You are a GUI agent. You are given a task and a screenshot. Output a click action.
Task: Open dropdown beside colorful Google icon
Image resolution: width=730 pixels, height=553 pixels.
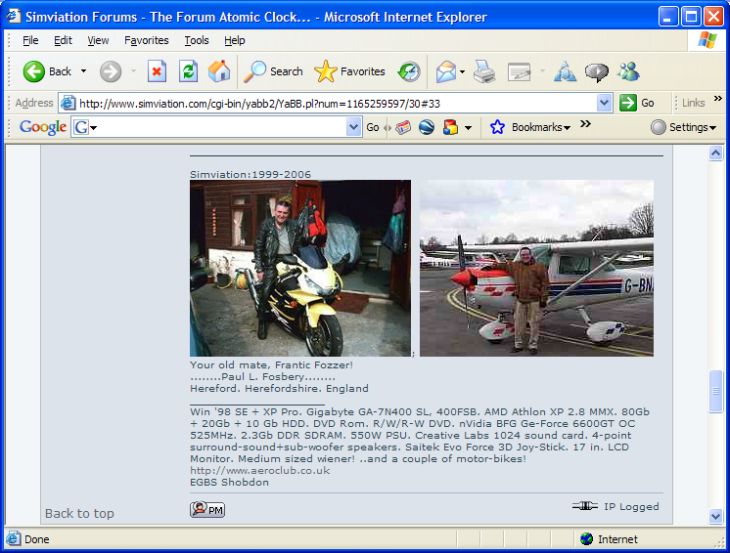click(x=468, y=128)
